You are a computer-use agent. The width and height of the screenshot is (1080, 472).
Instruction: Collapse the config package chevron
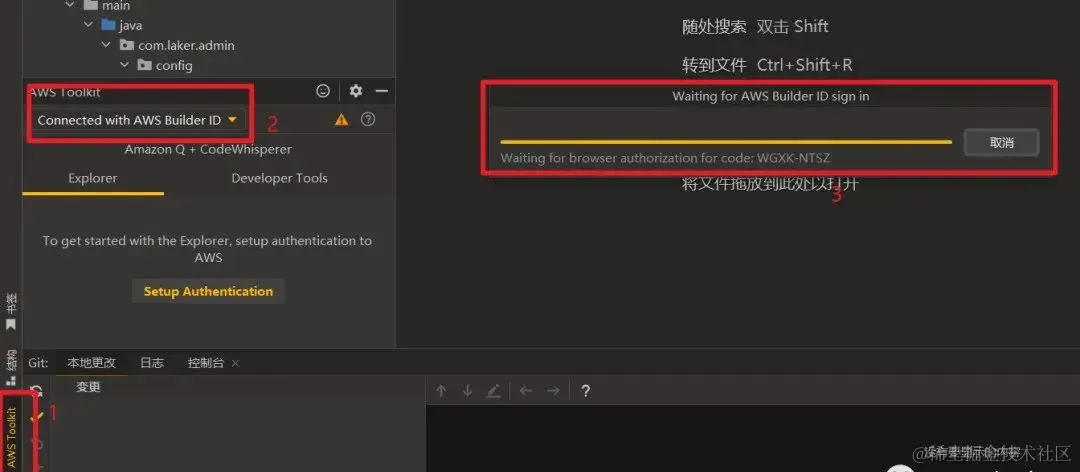click(x=125, y=65)
